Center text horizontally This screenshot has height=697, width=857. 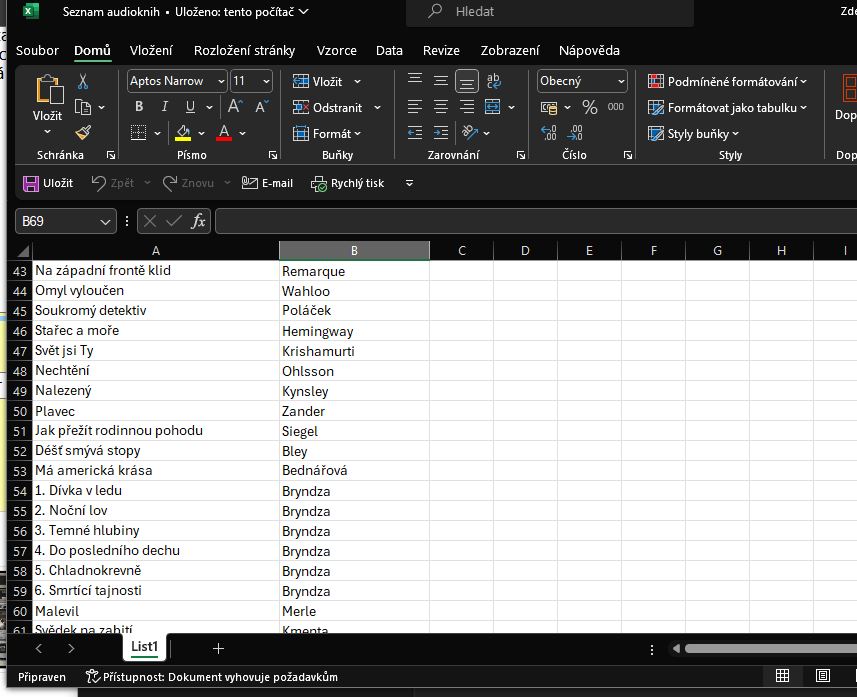click(x=441, y=107)
